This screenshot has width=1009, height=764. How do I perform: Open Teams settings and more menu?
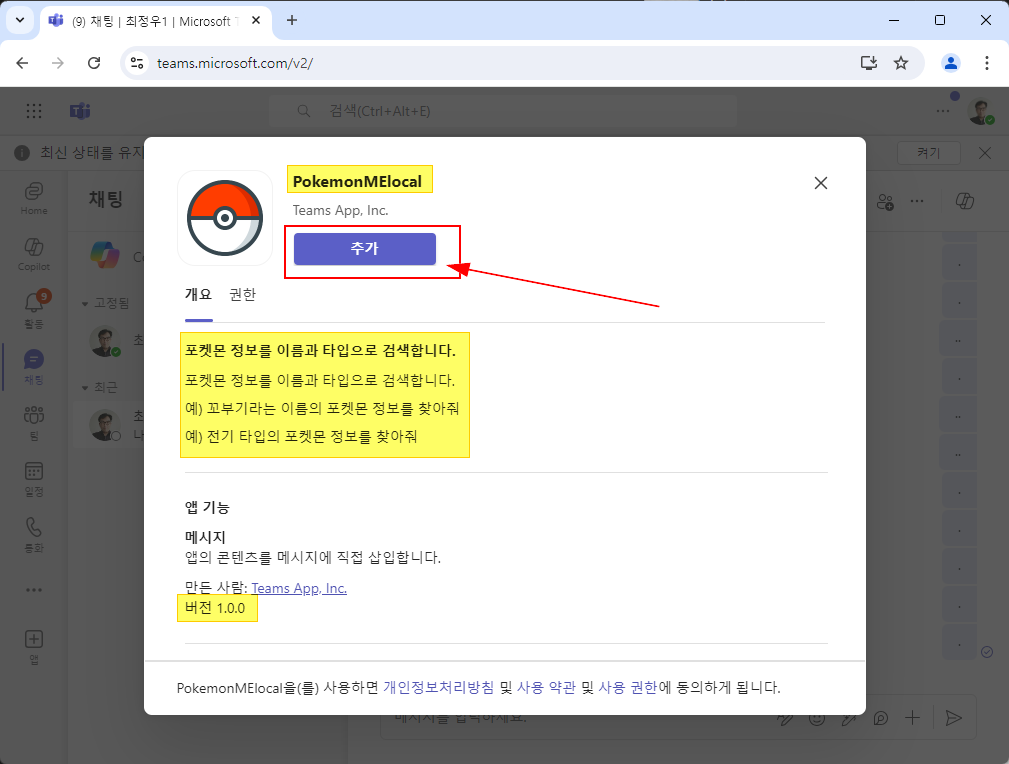[x=943, y=111]
